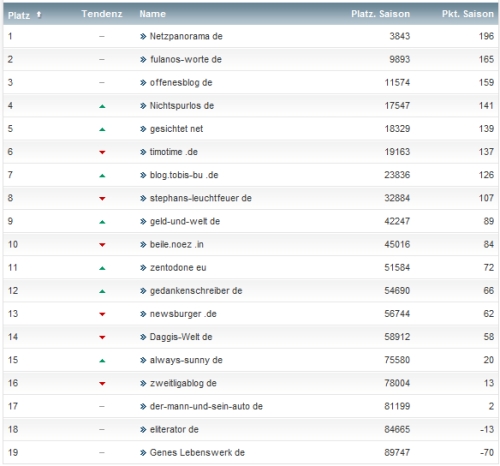Open the always-sunny de link

click(186, 360)
